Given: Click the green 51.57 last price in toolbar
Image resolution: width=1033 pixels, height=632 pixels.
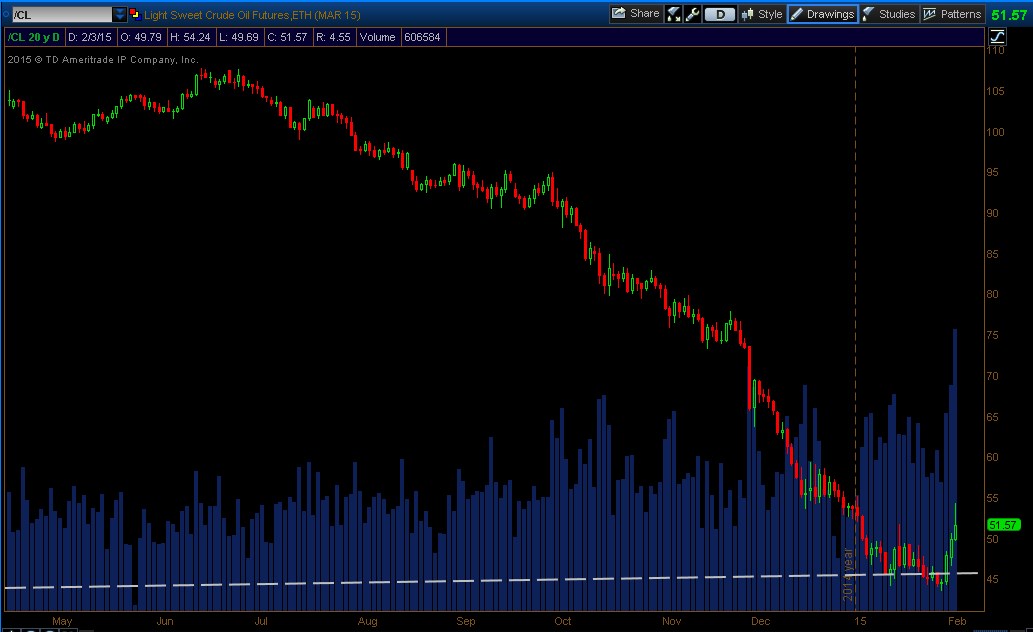Looking at the screenshot, I should 1009,14.
